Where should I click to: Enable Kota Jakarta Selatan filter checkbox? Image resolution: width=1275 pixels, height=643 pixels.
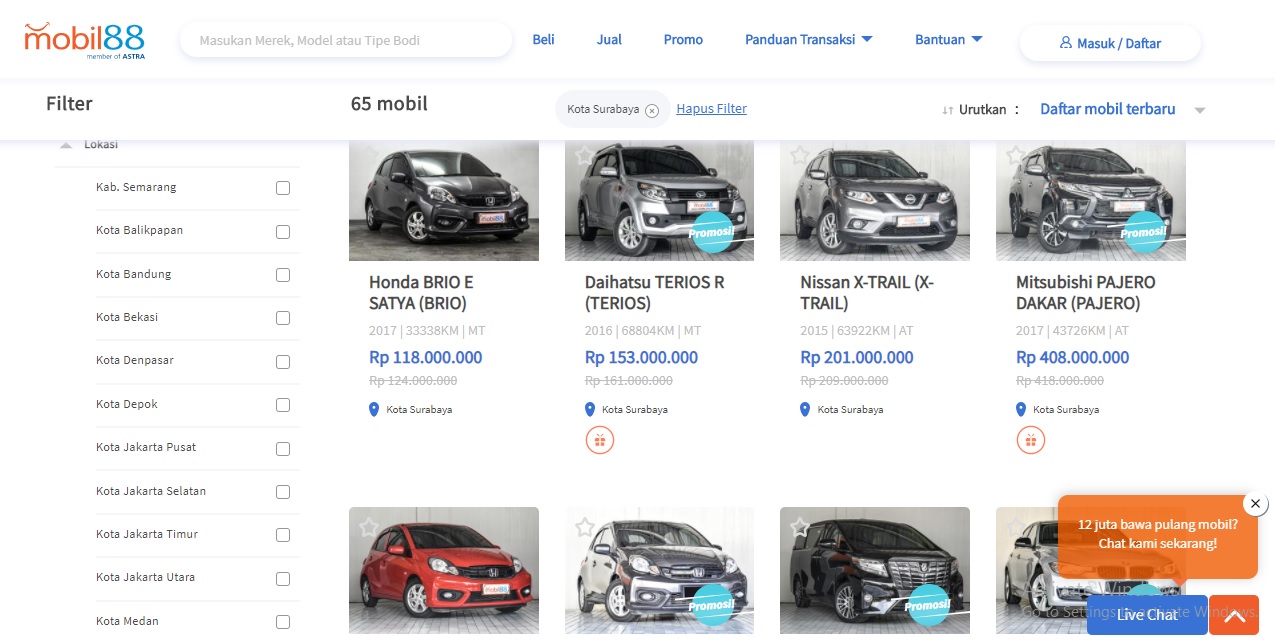click(x=283, y=492)
